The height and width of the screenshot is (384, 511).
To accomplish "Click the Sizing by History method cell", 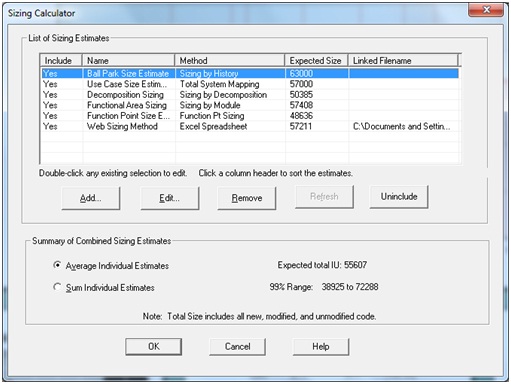I will click(209, 73).
